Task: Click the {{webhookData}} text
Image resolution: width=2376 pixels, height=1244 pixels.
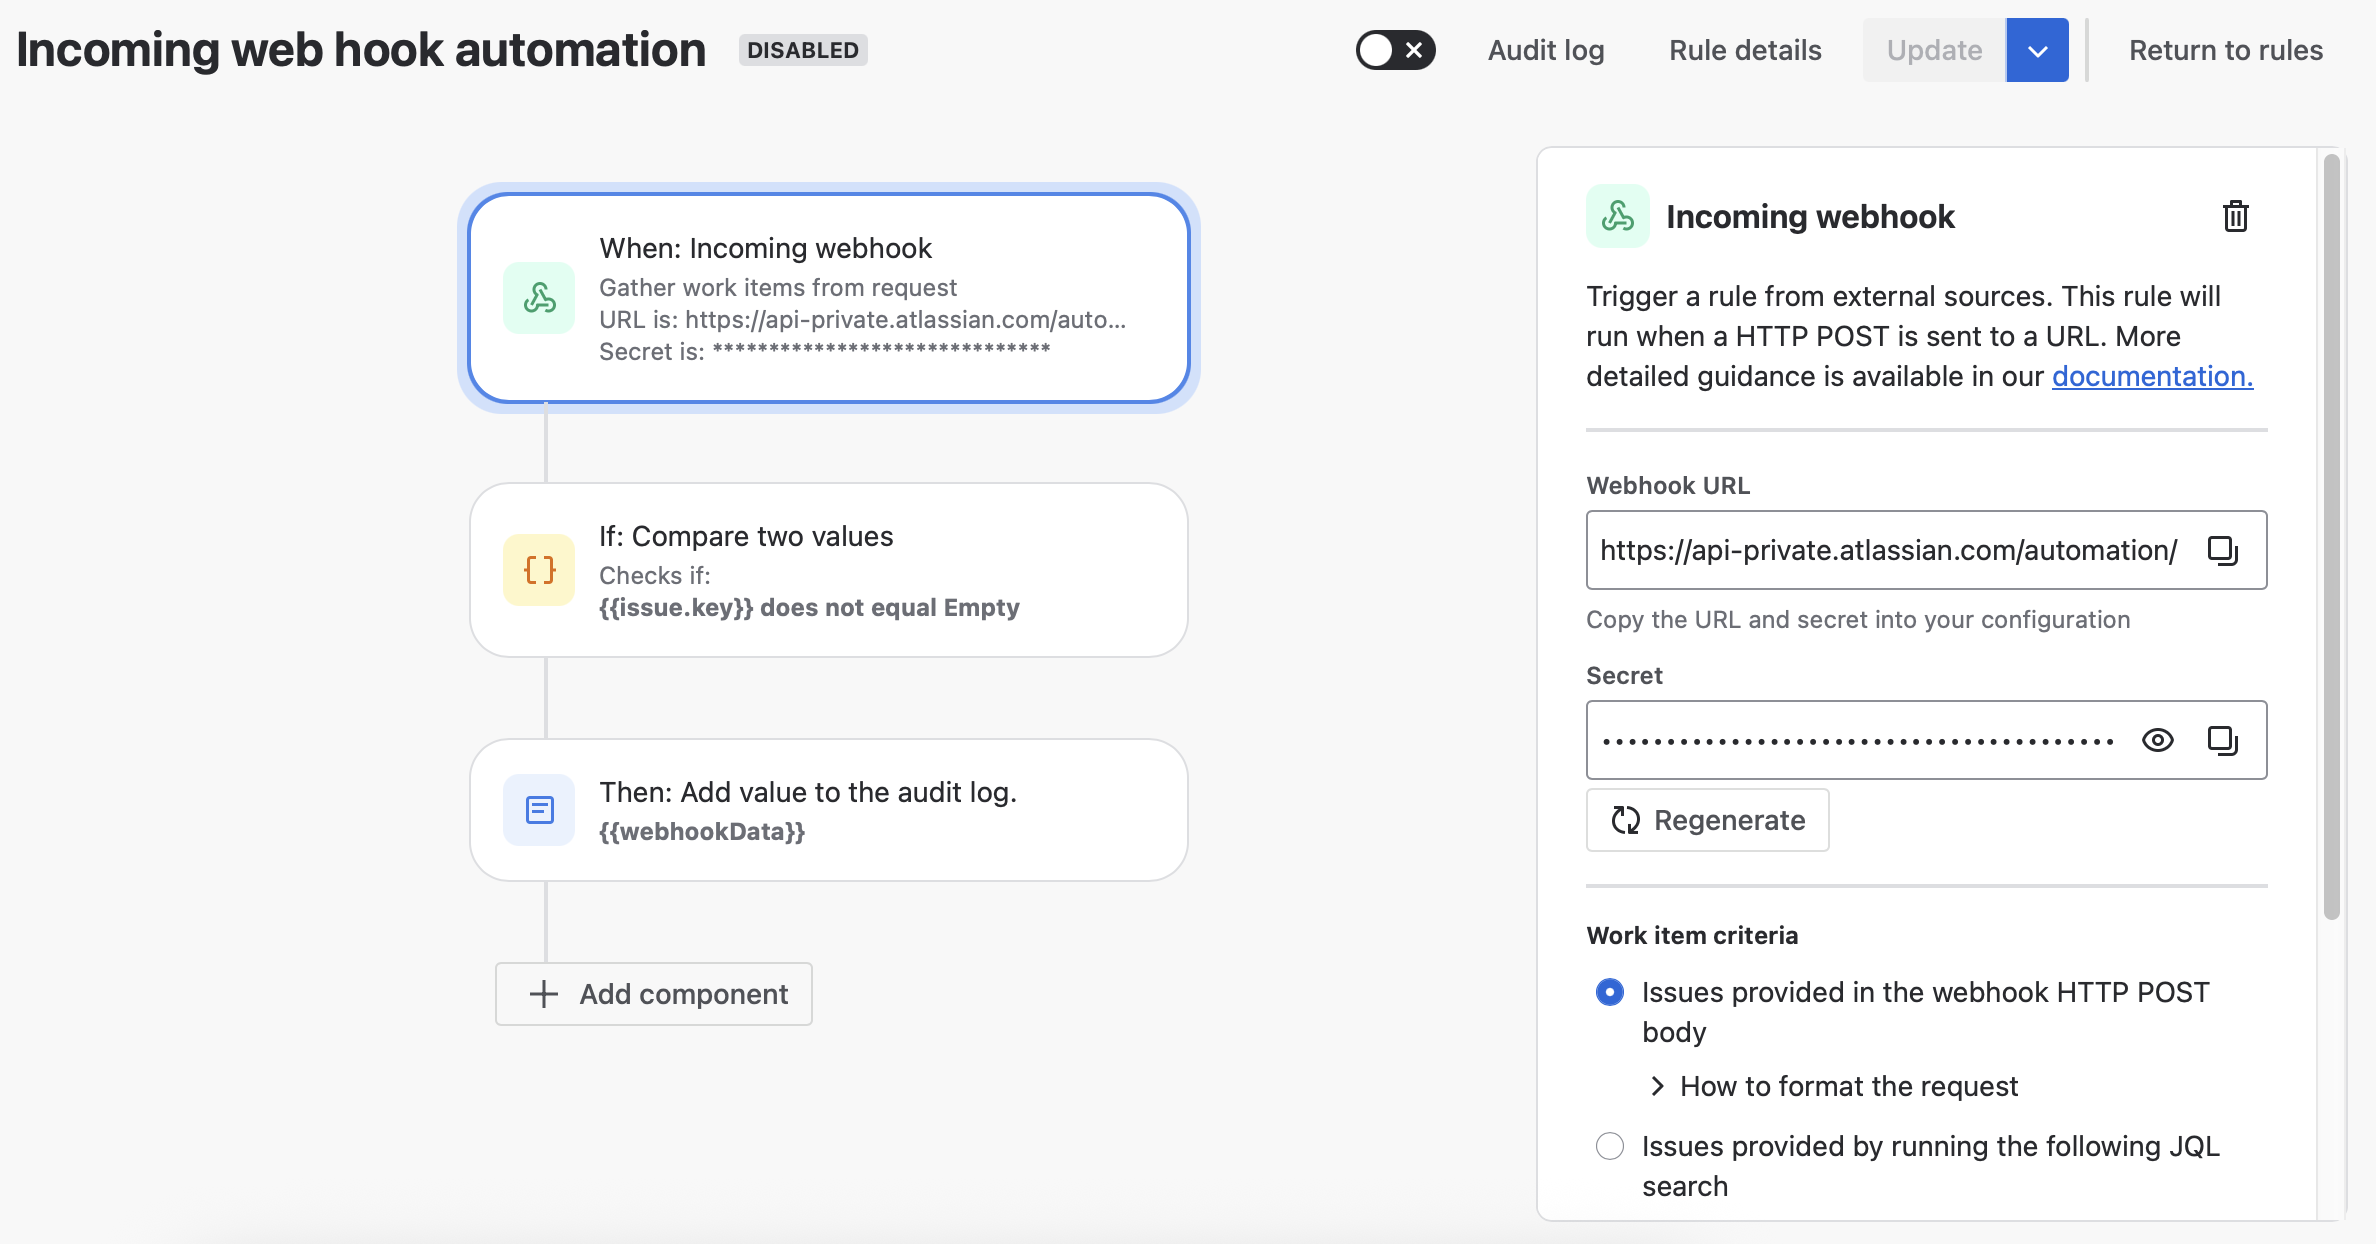Action: pyautogui.click(x=702, y=831)
